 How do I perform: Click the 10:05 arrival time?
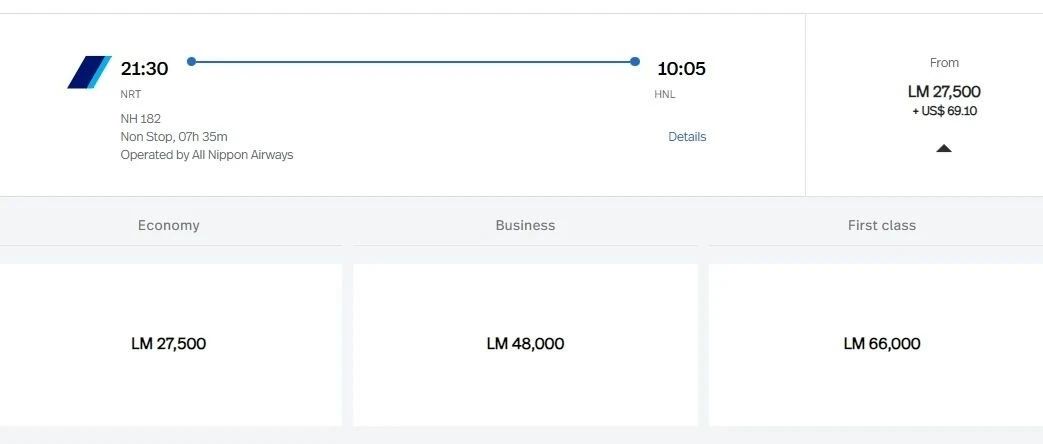[x=681, y=69]
